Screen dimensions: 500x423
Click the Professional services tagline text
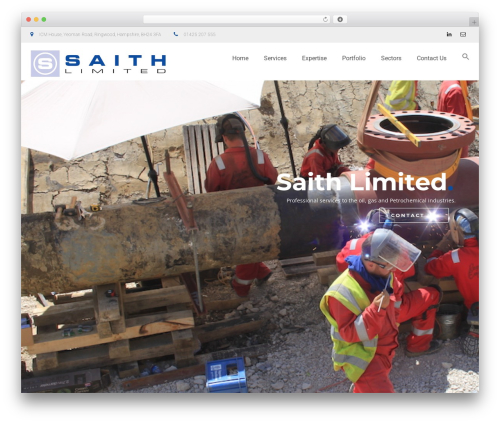pos(371,200)
